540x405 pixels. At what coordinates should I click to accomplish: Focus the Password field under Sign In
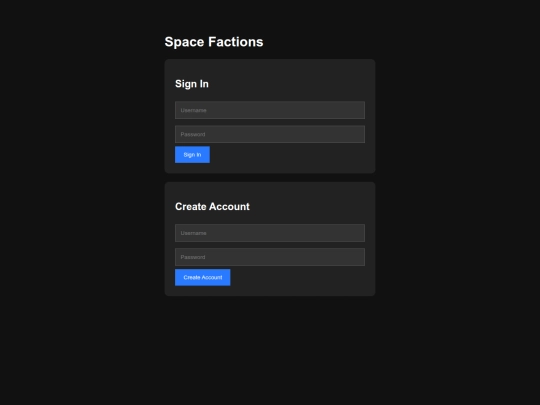point(270,134)
